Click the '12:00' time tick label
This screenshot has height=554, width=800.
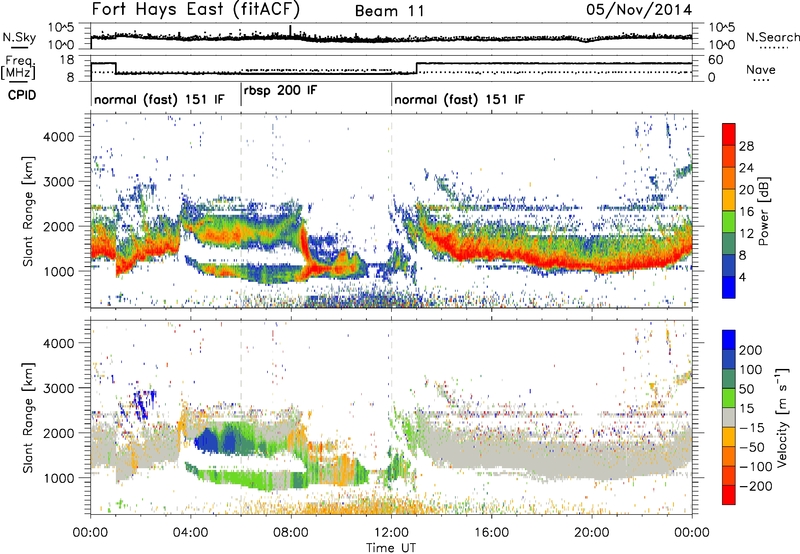point(391,533)
